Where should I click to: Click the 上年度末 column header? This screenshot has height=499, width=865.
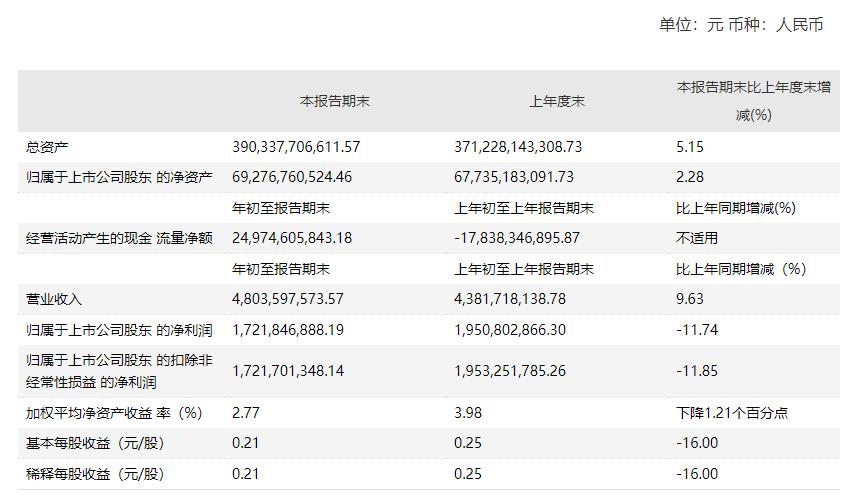[x=557, y=101]
